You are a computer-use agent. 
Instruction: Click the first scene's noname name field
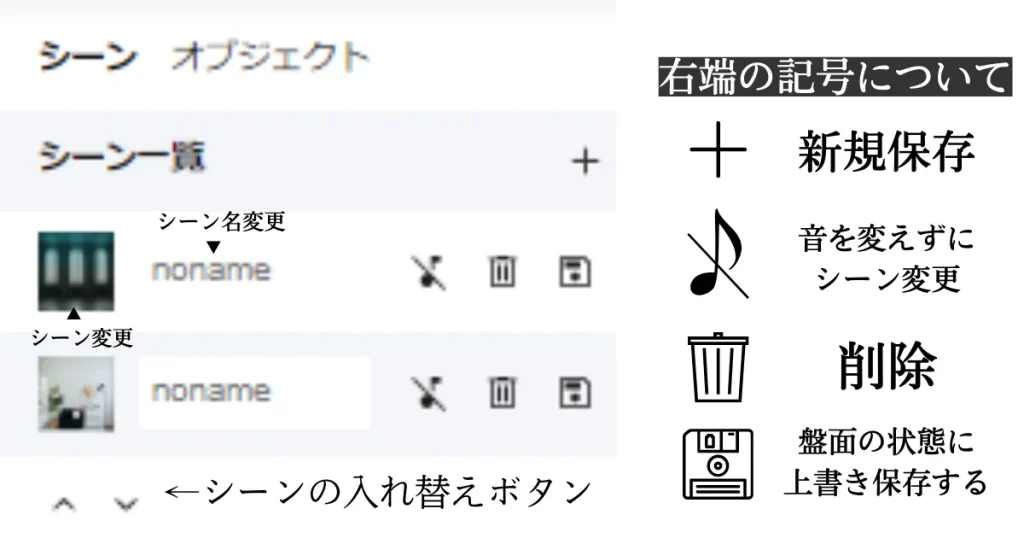coord(210,270)
